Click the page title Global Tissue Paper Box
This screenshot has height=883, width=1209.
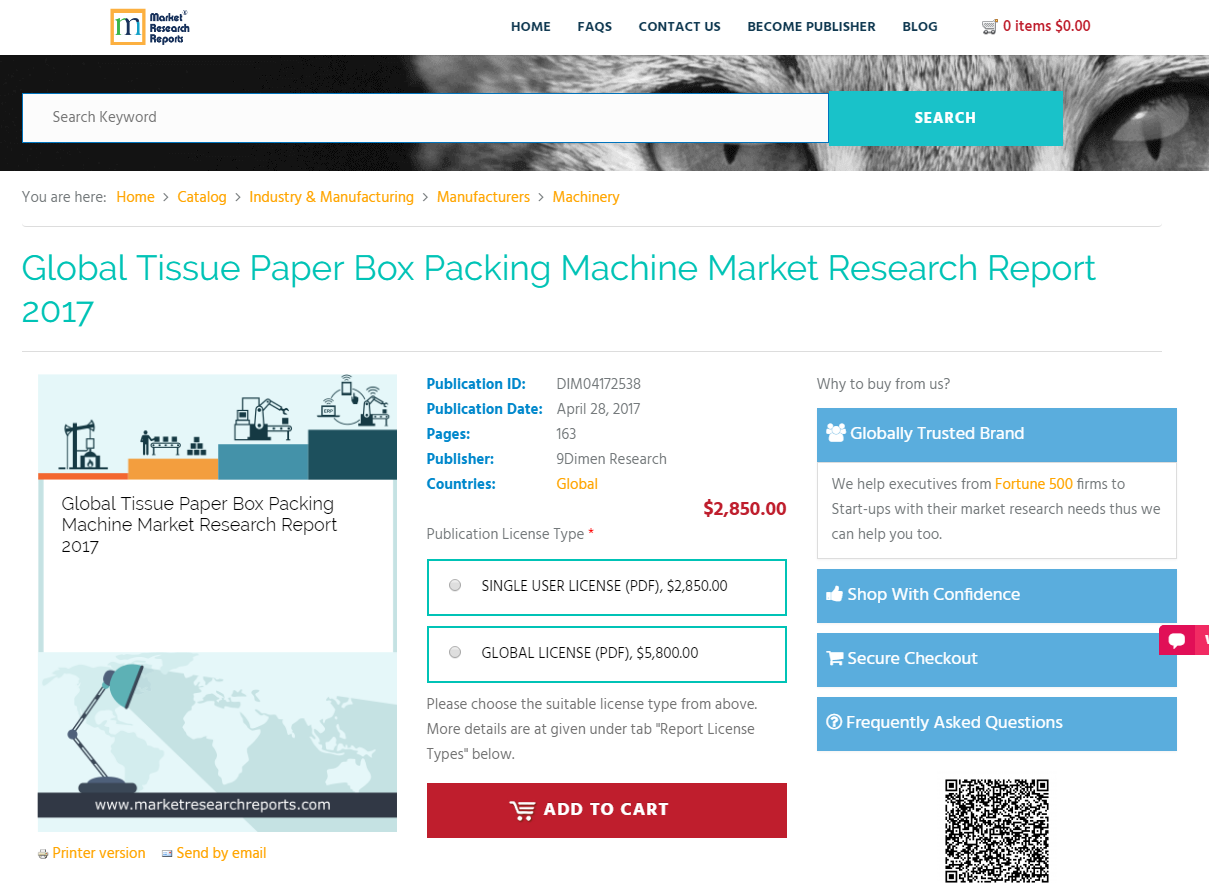pyautogui.click(x=559, y=290)
